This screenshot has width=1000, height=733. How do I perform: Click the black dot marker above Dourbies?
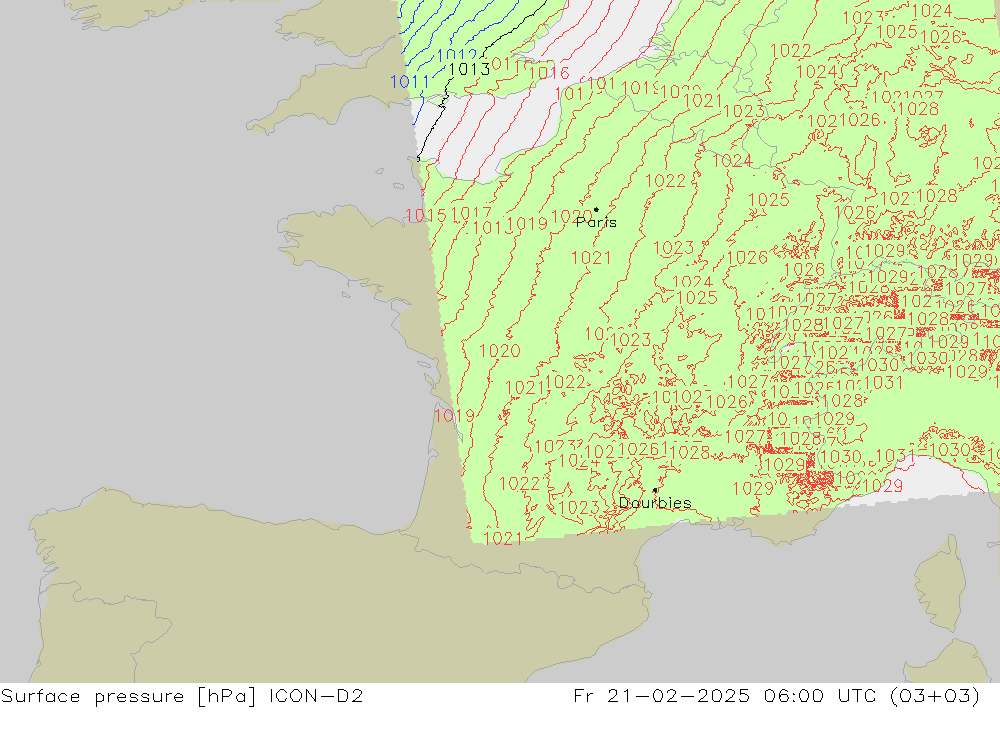pos(655,490)
